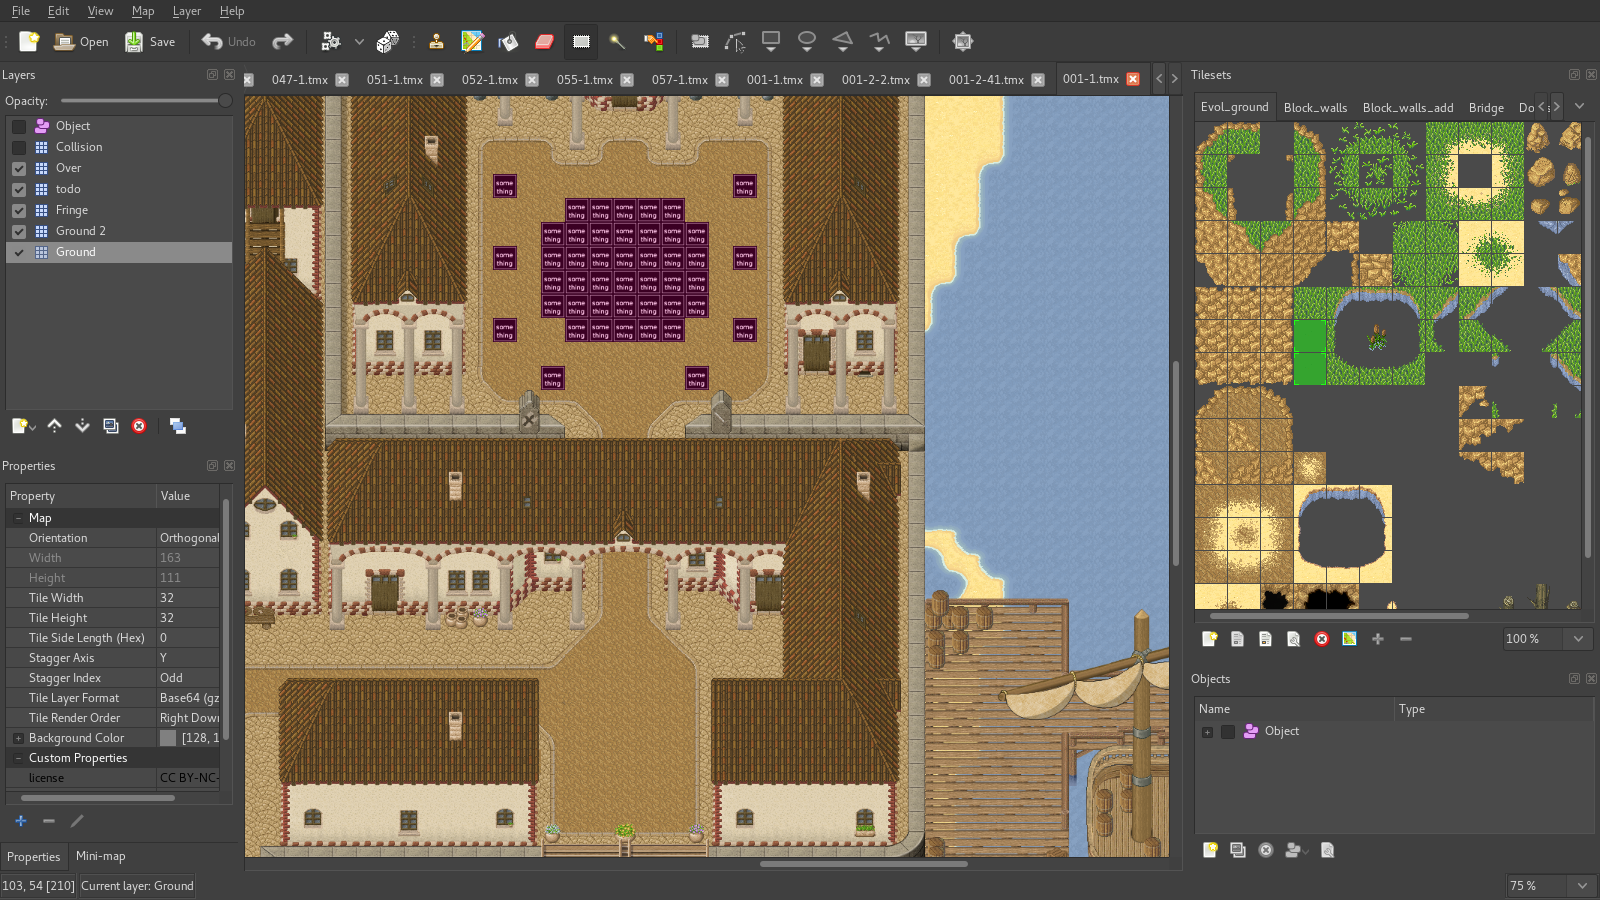Select the Insert Tile object tool

point(915,41)
